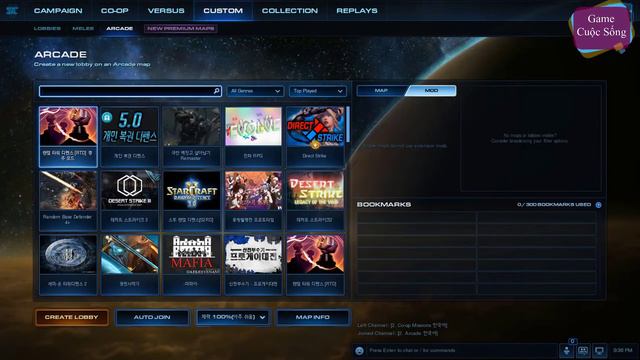Click the arcade search input field

(130, 91)
